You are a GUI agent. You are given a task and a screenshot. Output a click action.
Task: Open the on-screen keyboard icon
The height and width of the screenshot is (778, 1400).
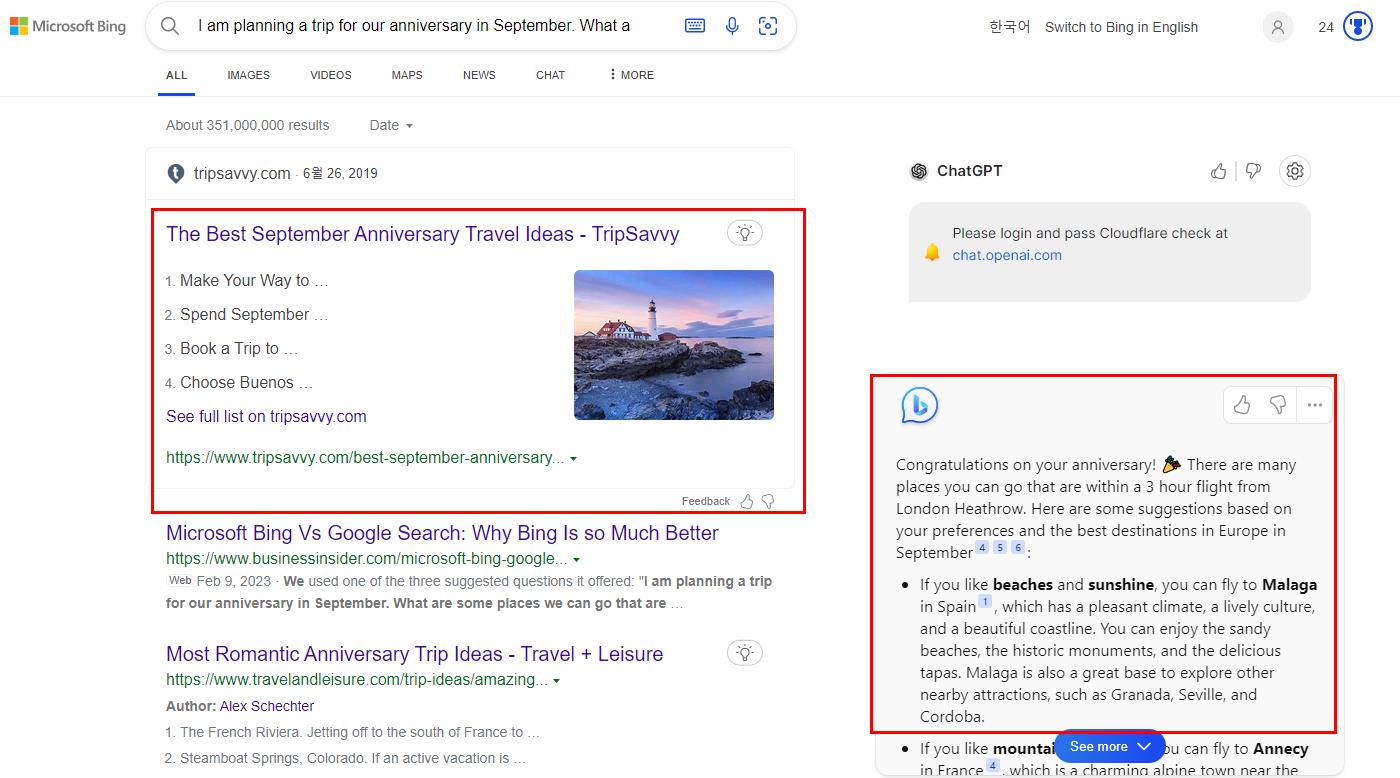pyautogui.click(x=695, y=26)
